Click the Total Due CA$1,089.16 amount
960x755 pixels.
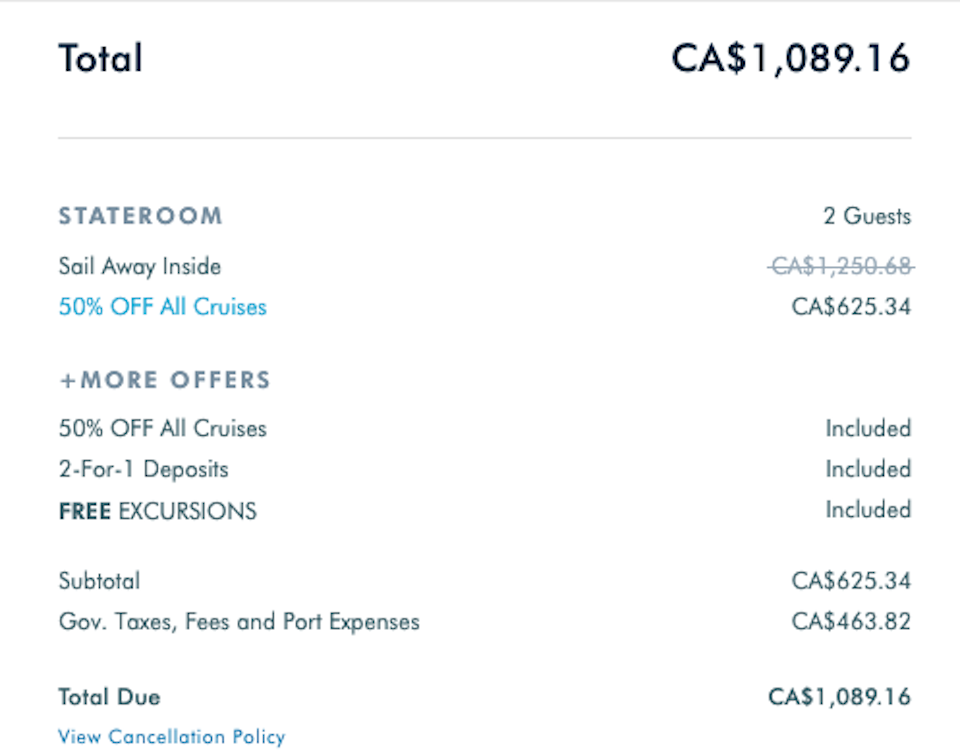839,697
